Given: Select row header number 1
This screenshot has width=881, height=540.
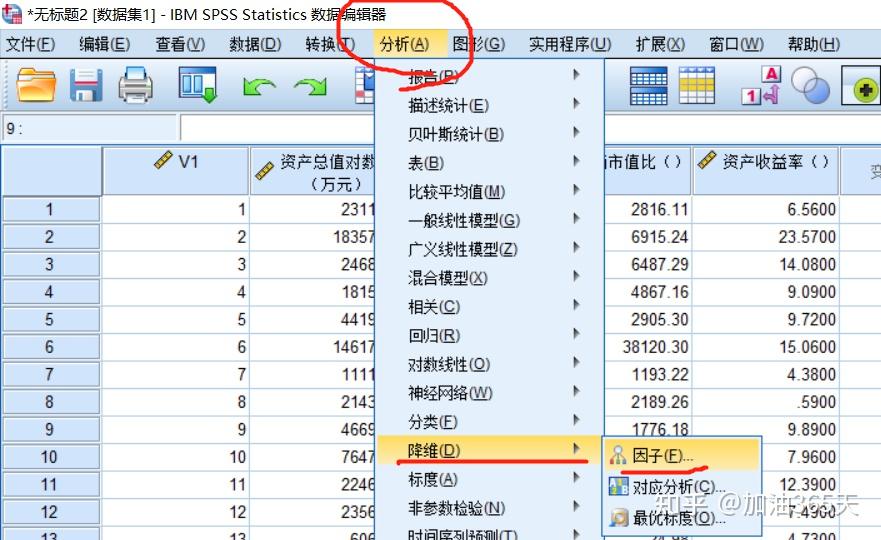Looking at the screenshot, I should click(51, 209).
